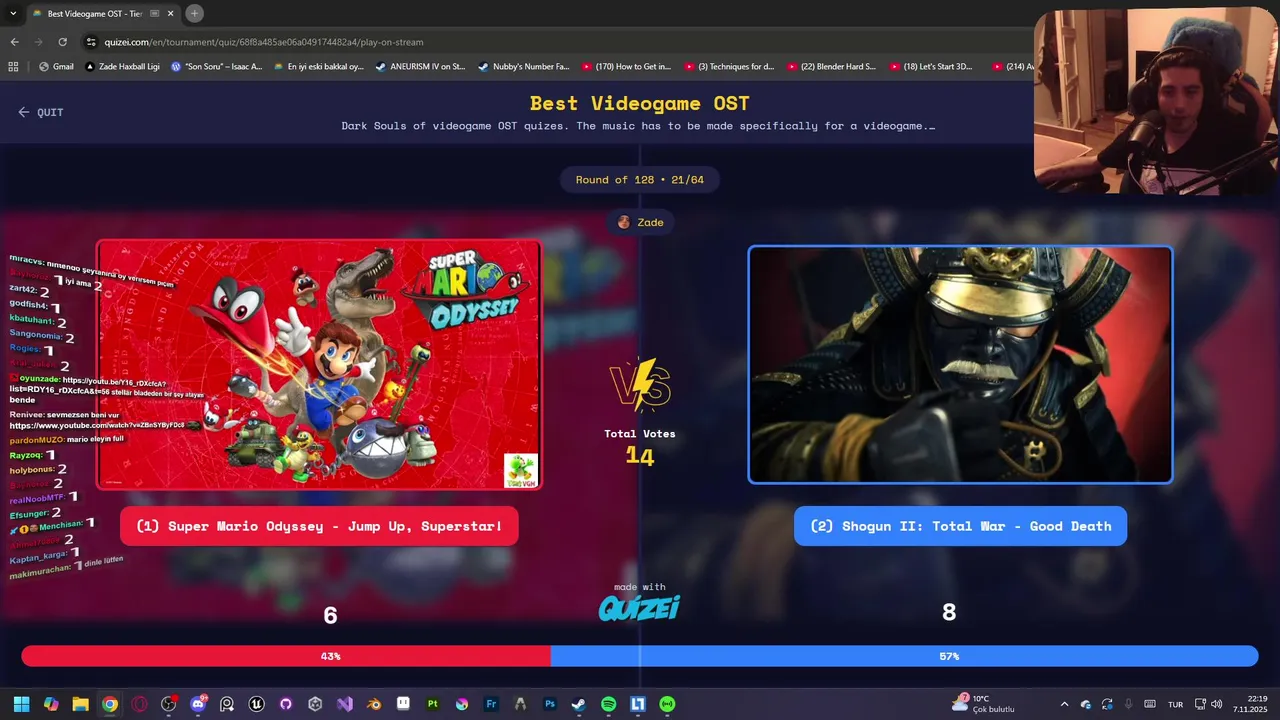Click the Zade host name badge
This screenshot has height=720, width=1280.
click(x=640, y=222)
